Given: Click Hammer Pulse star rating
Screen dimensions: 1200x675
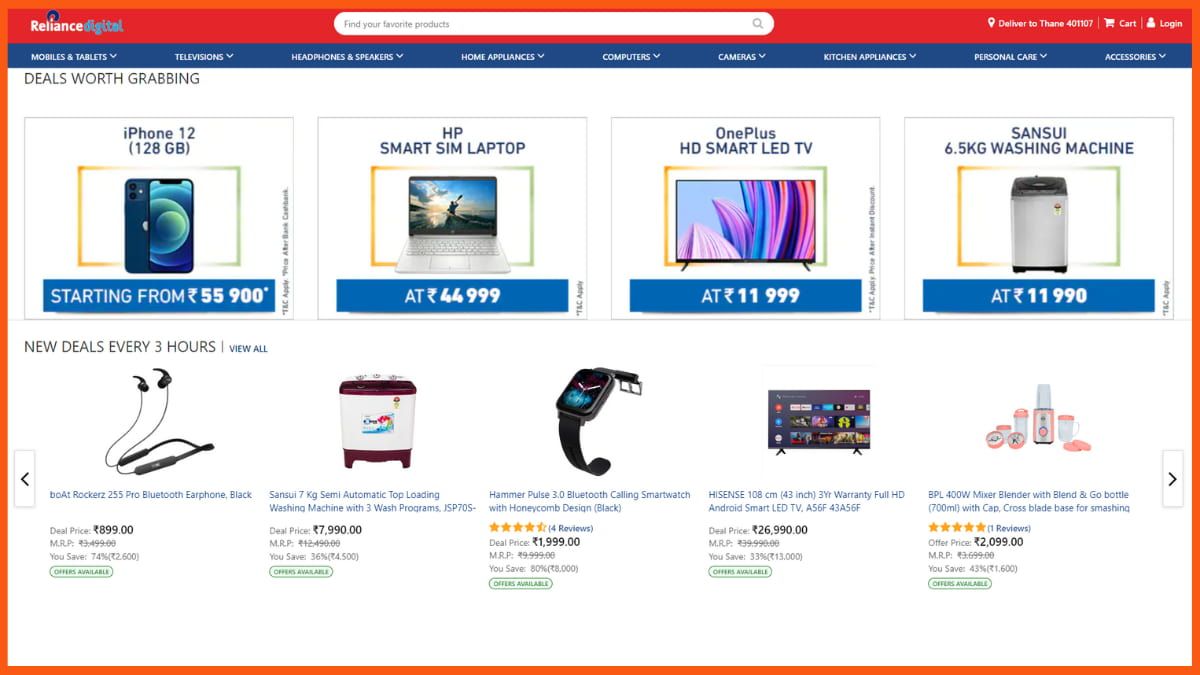Looking at the screenshot, I should (x=517, y=528).
